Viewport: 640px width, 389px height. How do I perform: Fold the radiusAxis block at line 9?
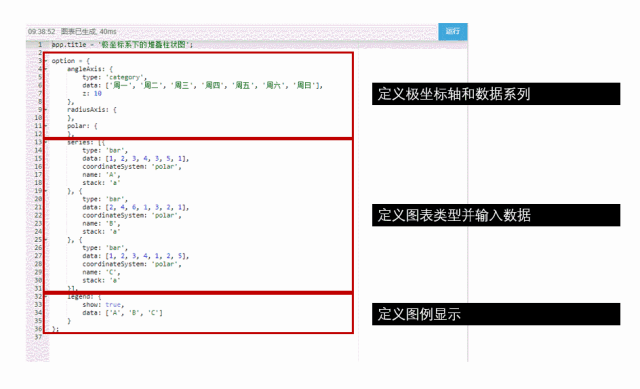pos(46,110)
